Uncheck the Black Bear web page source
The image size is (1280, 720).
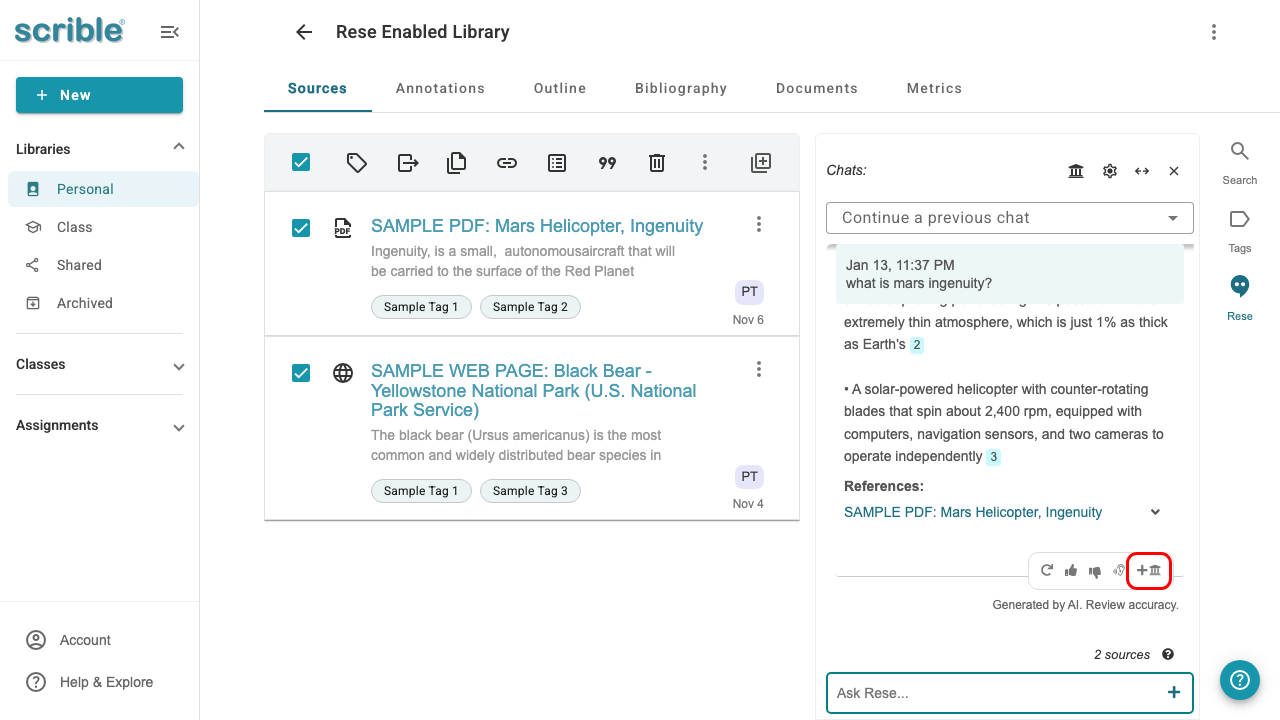pyautogui.click(x=300, y=372)
